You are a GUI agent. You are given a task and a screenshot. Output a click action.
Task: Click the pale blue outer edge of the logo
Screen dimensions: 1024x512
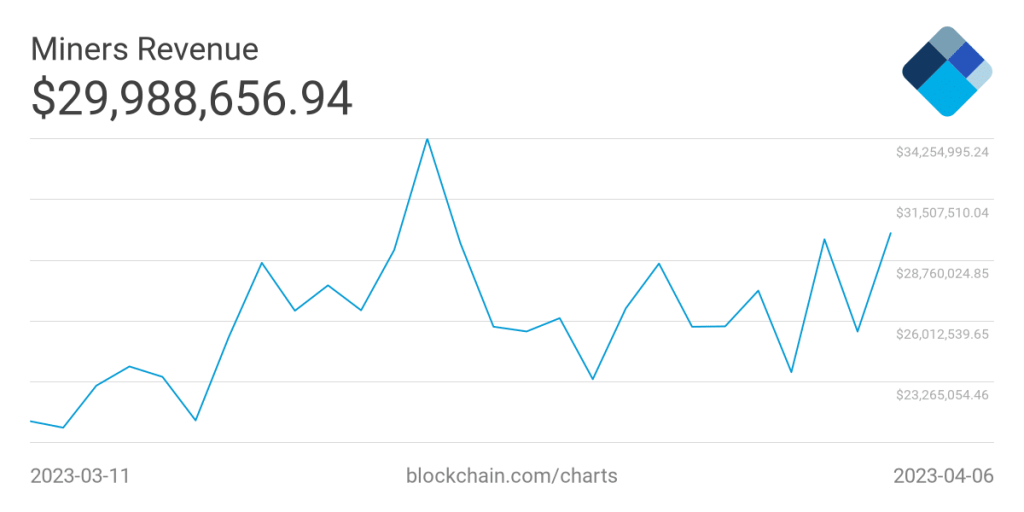click(982, 73)
